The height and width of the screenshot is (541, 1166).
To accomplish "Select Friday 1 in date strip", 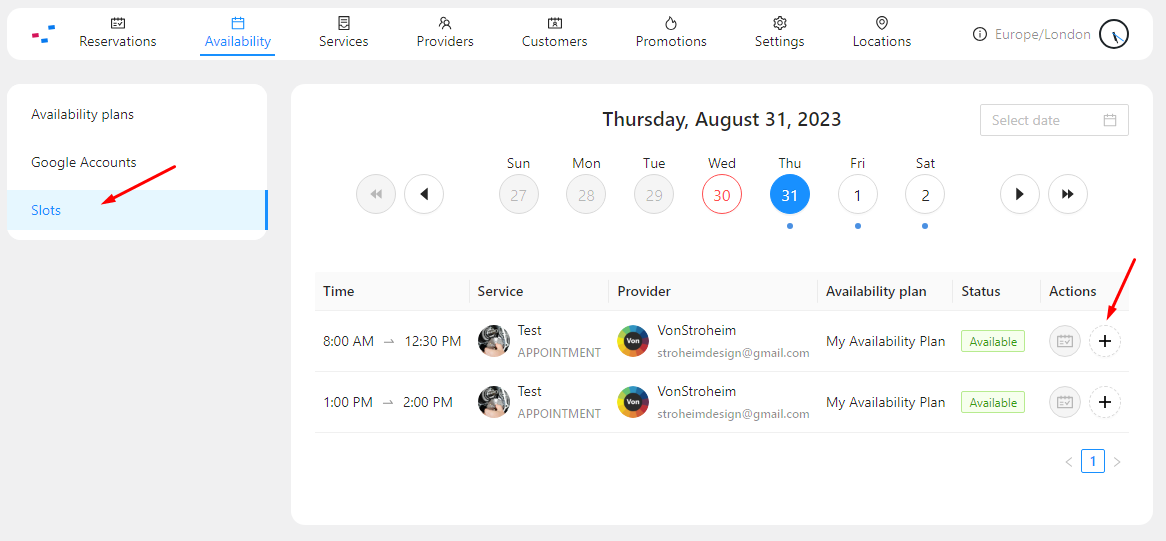I will (x=857, y=195).
